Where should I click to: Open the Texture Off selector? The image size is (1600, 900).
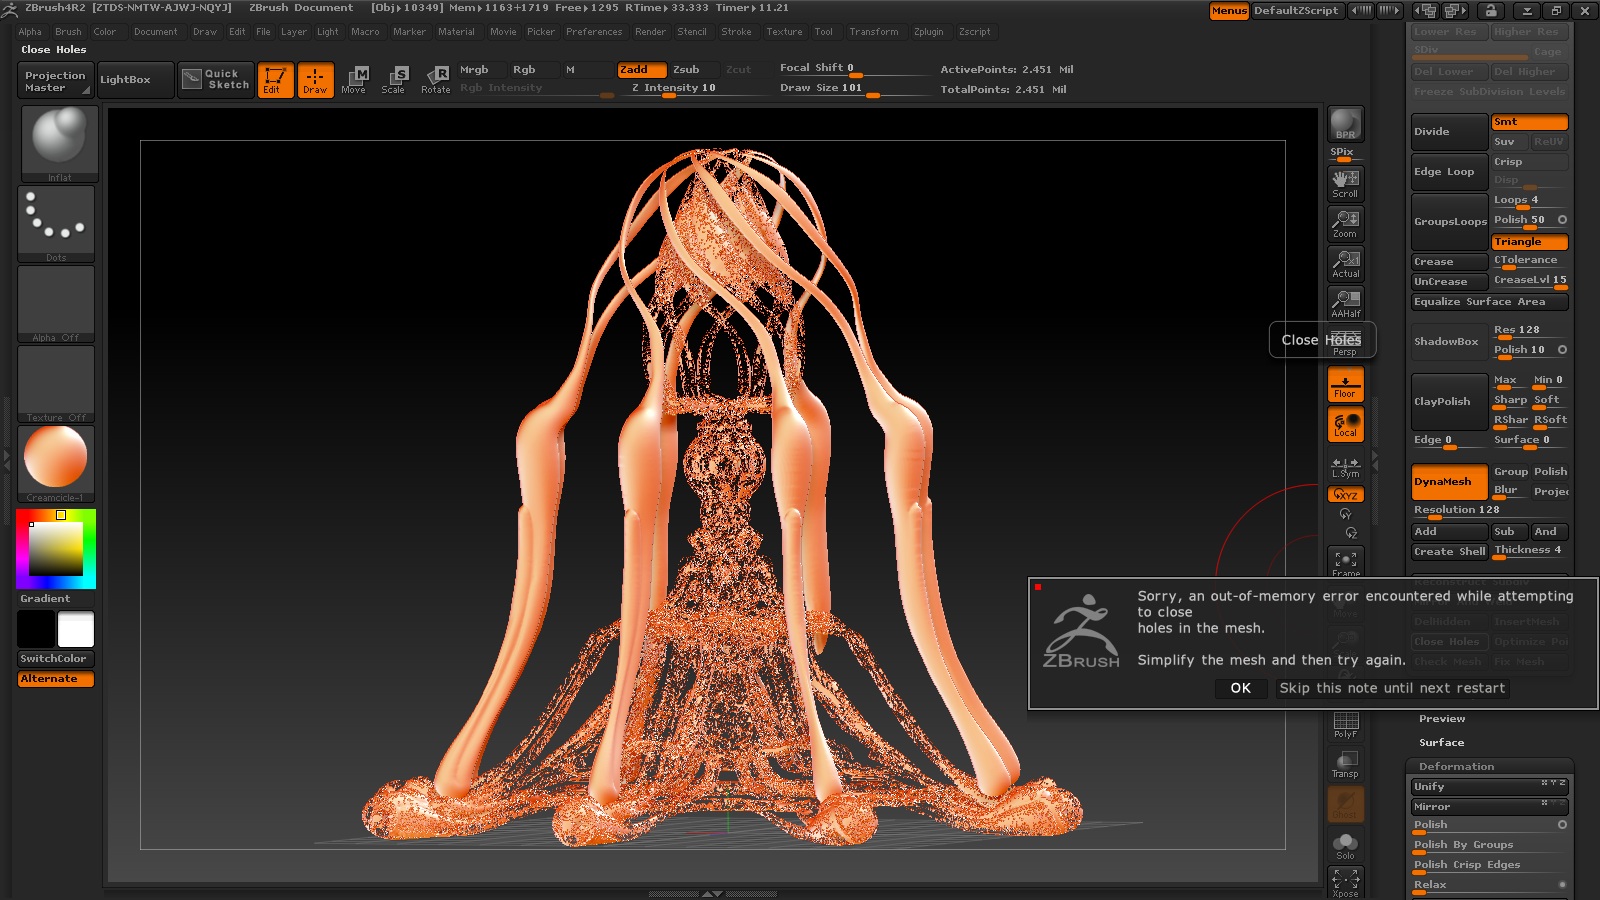pyautogui.click(x=56, y=384)
